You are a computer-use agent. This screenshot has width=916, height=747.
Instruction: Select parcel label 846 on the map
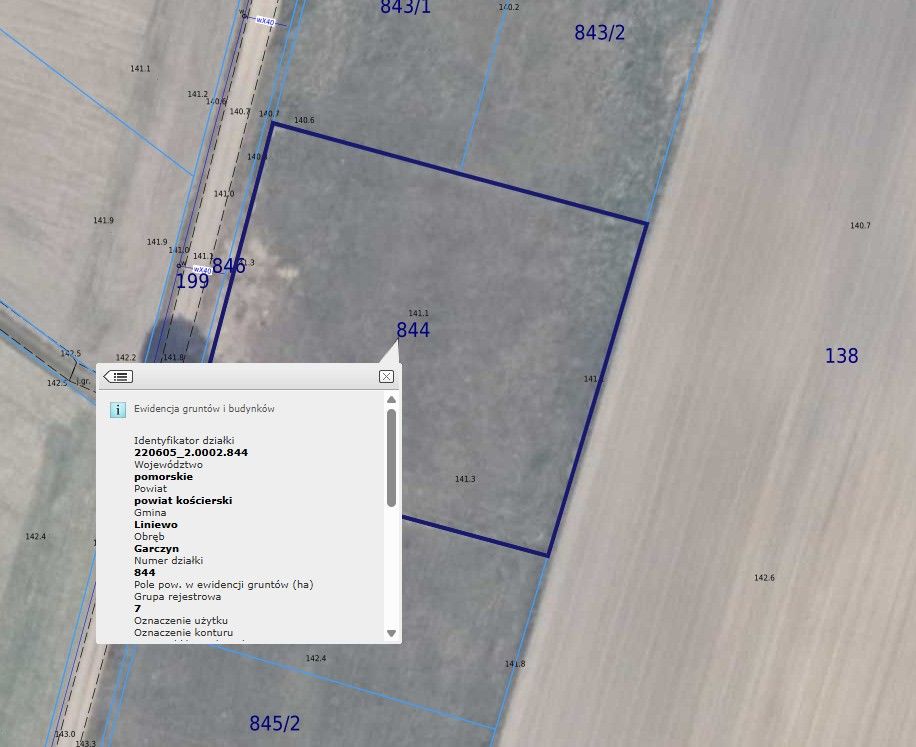[228, 266]
